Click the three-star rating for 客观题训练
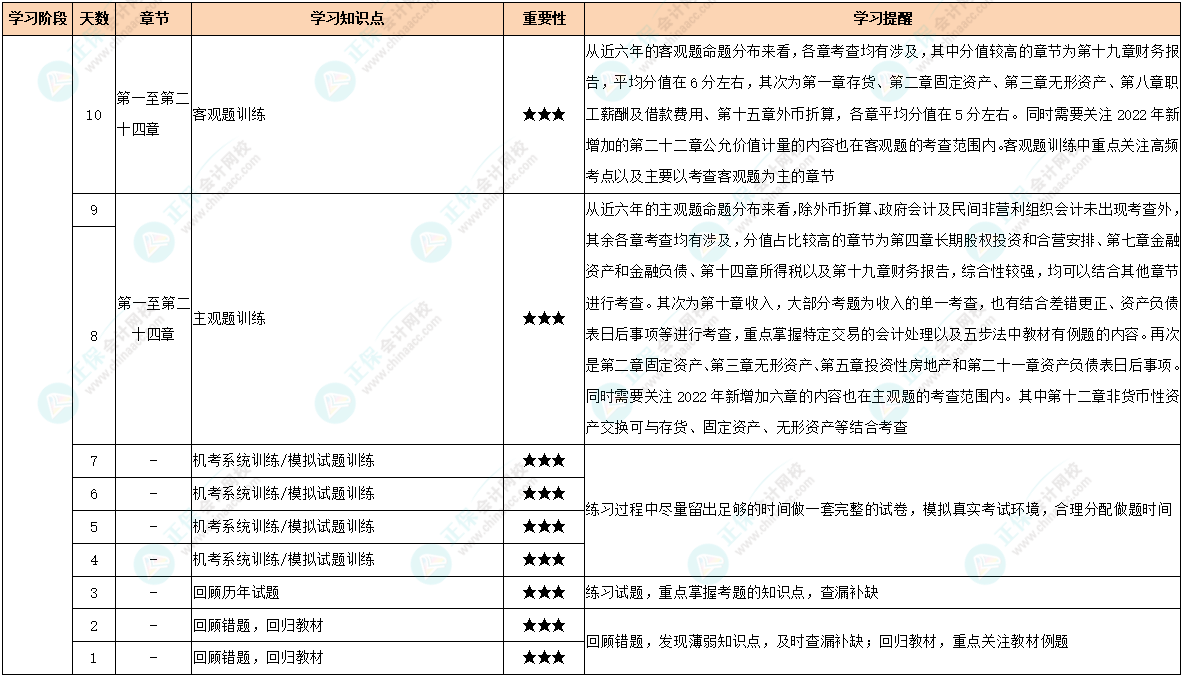The image size is (1183, 677). pos(543,115)
